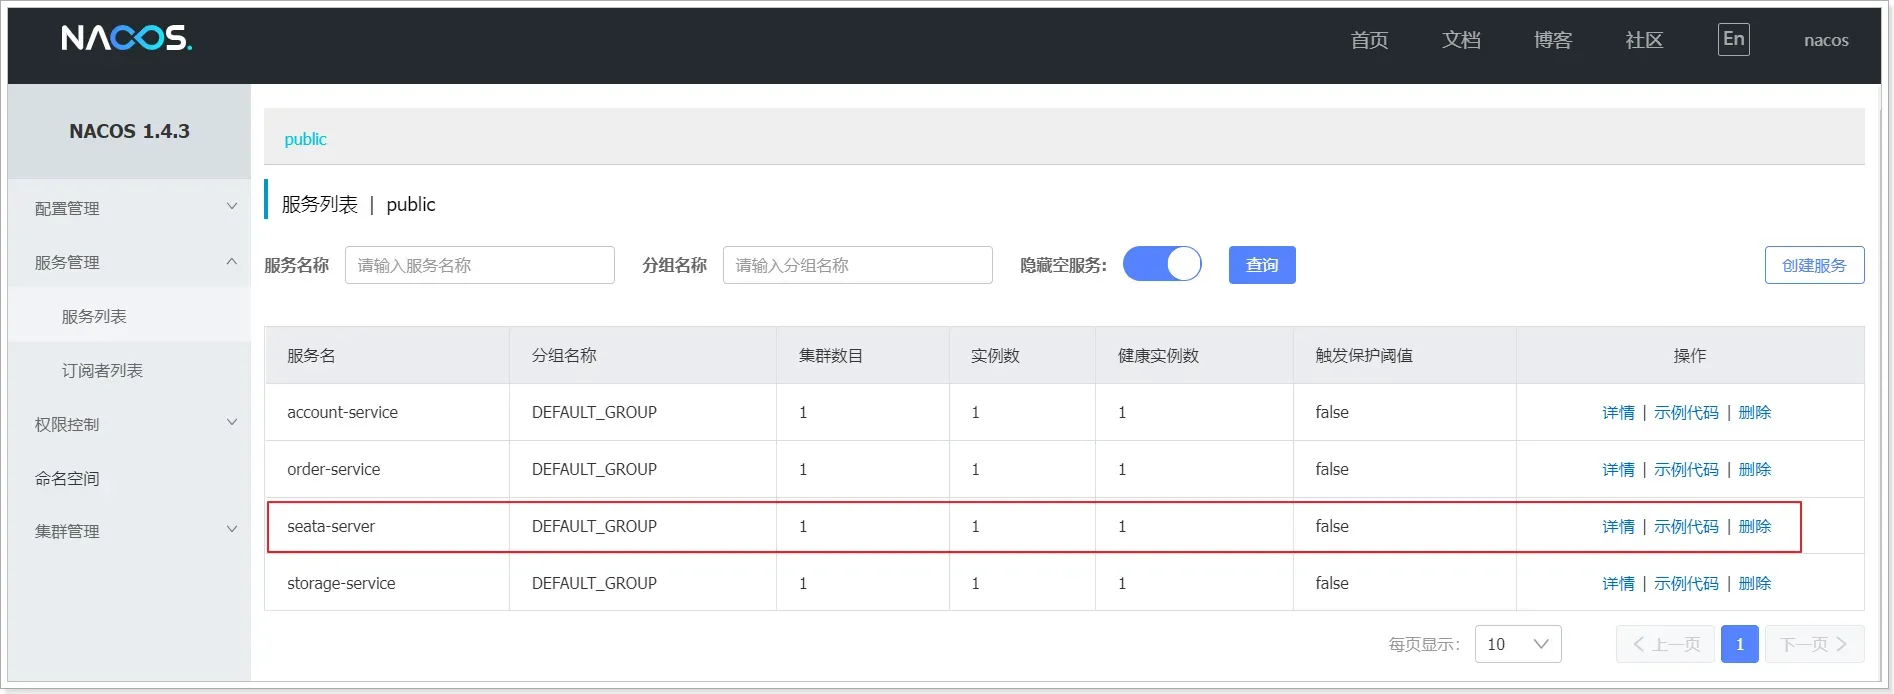Open 订阅者列表 in the sidebar
Image resolution: width=1894 pixels, height=694 pixels.
[x=102, y=370]
